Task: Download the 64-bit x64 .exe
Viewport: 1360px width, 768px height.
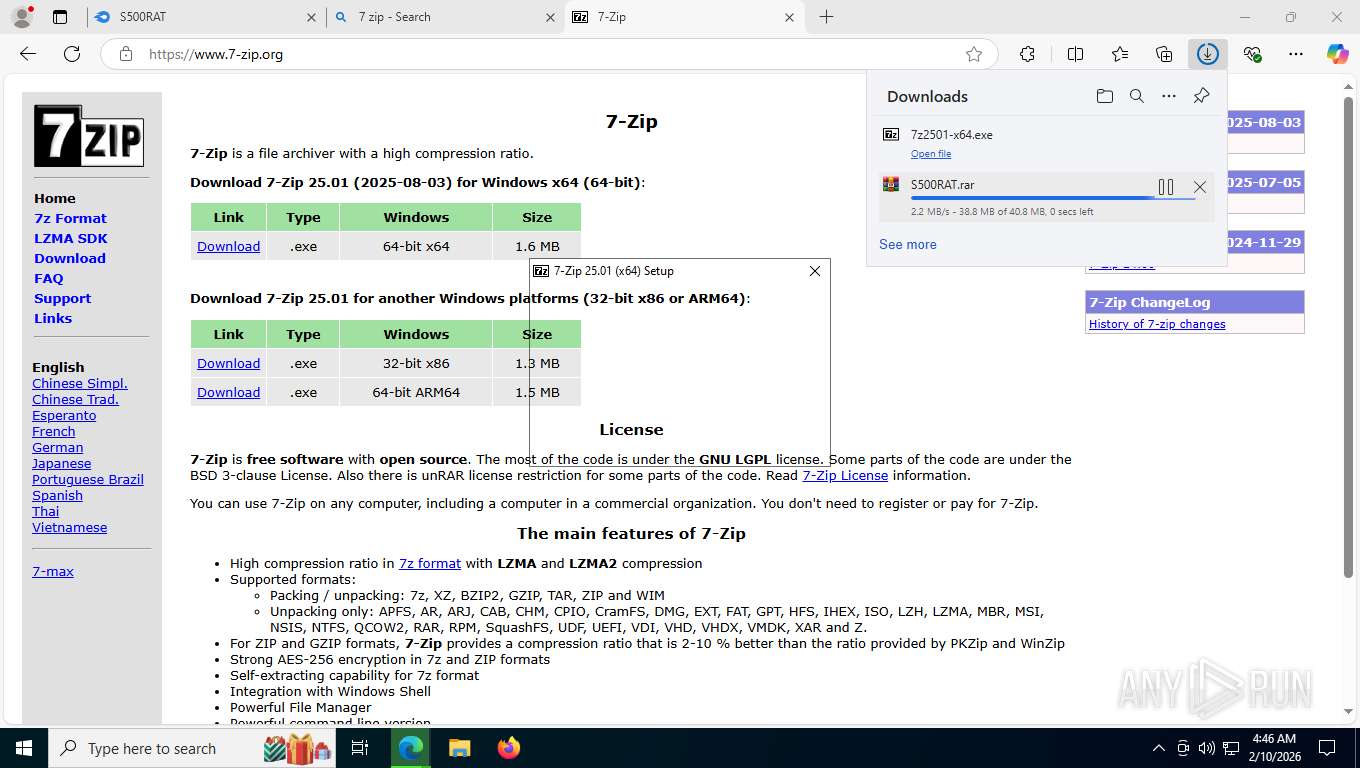Action: point(228,246)
